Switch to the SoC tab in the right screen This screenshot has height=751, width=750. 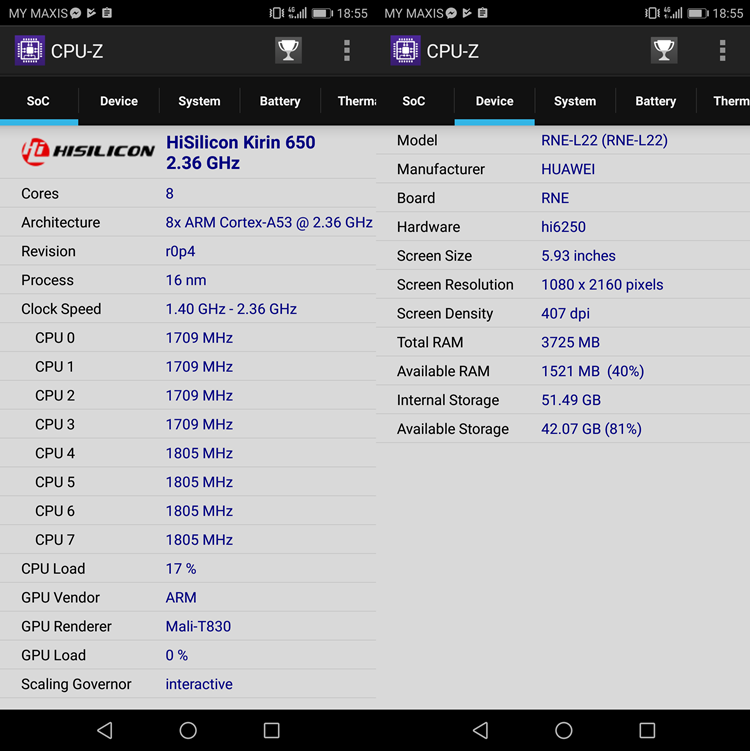click(x=414, y=101)
